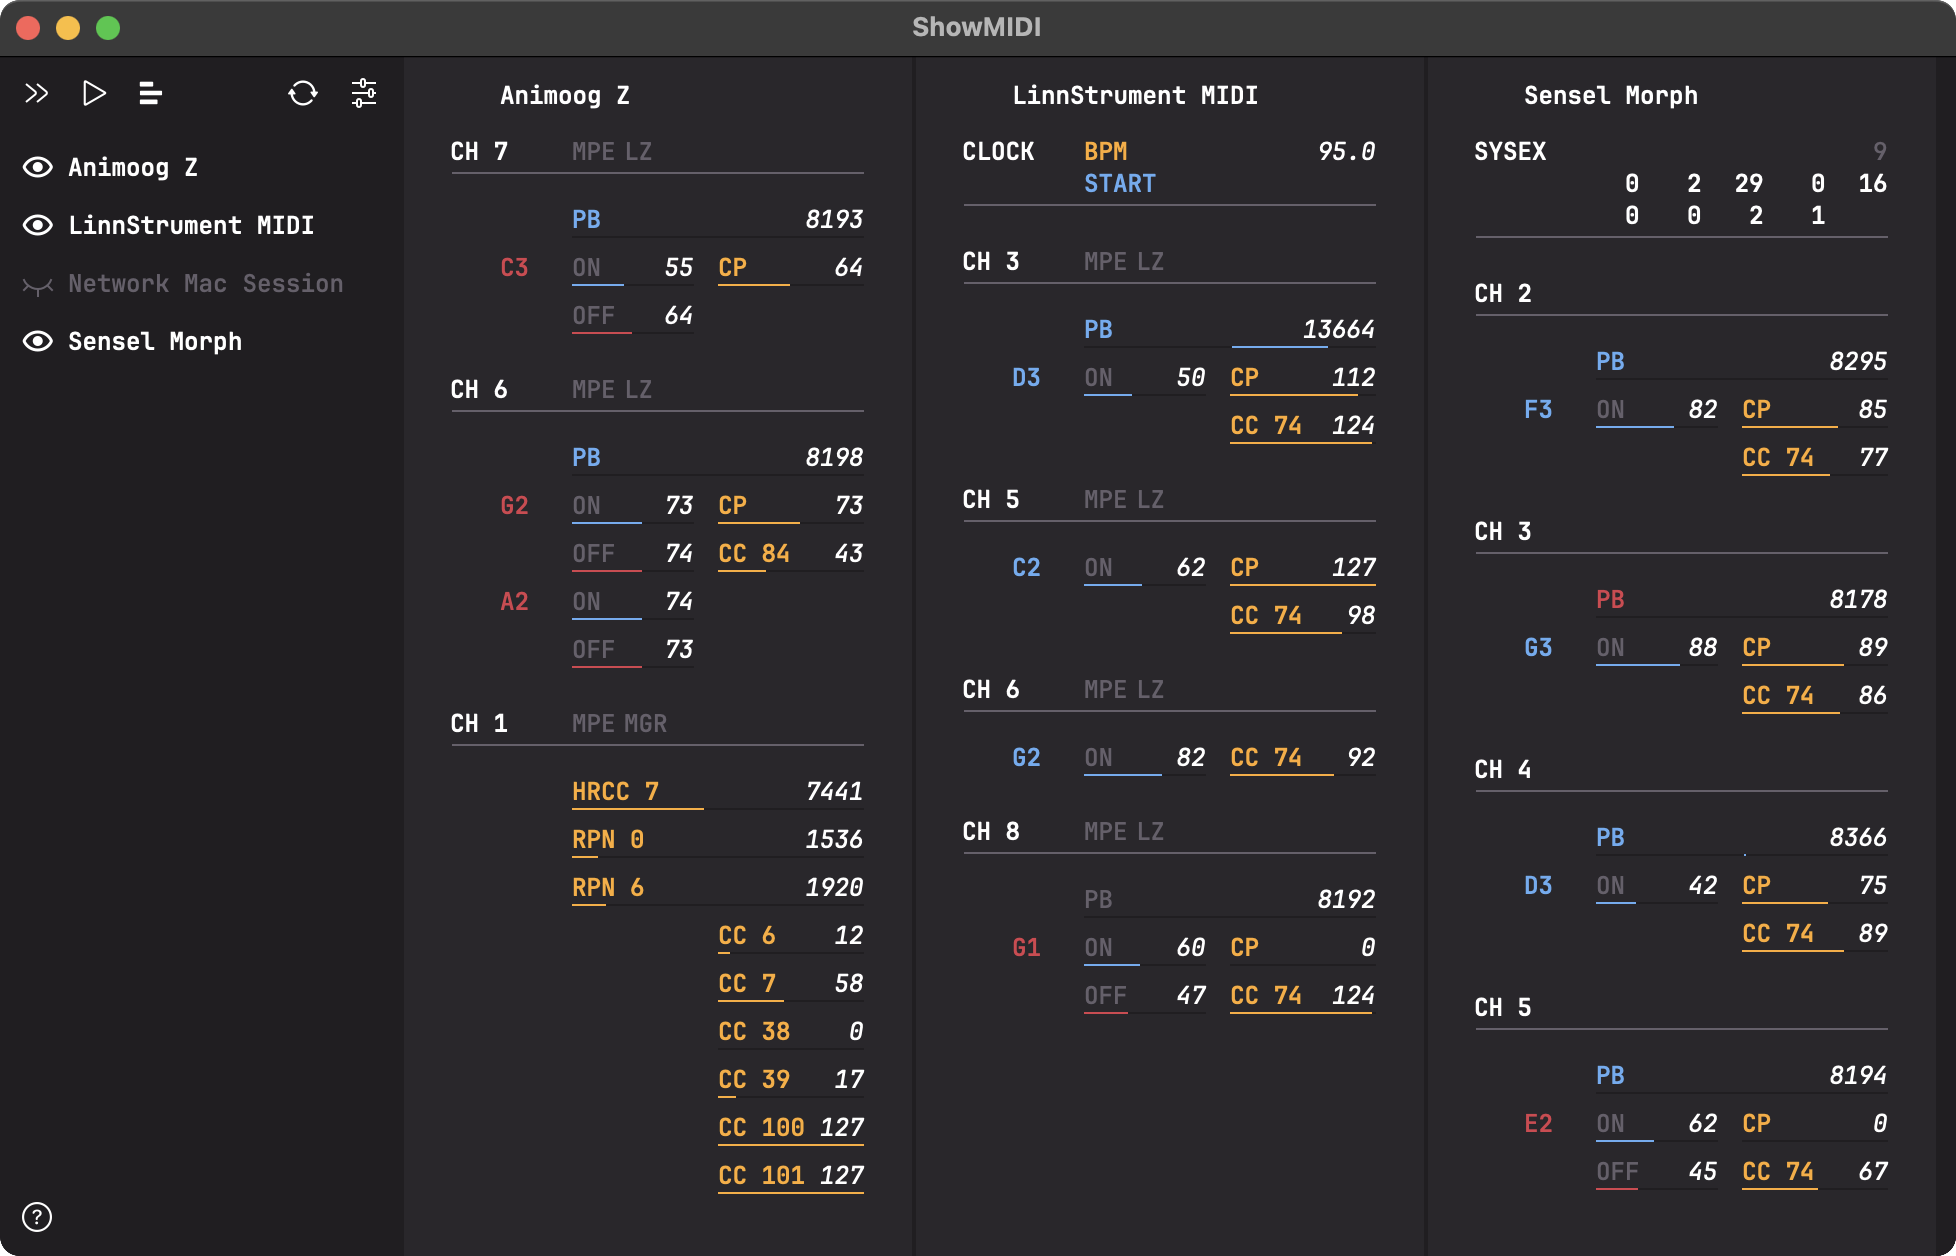Viewport: 1956px width, 1256px height.
Task: Click CH 7 header in Animoog Z
Action: click(x=479, y=151)
